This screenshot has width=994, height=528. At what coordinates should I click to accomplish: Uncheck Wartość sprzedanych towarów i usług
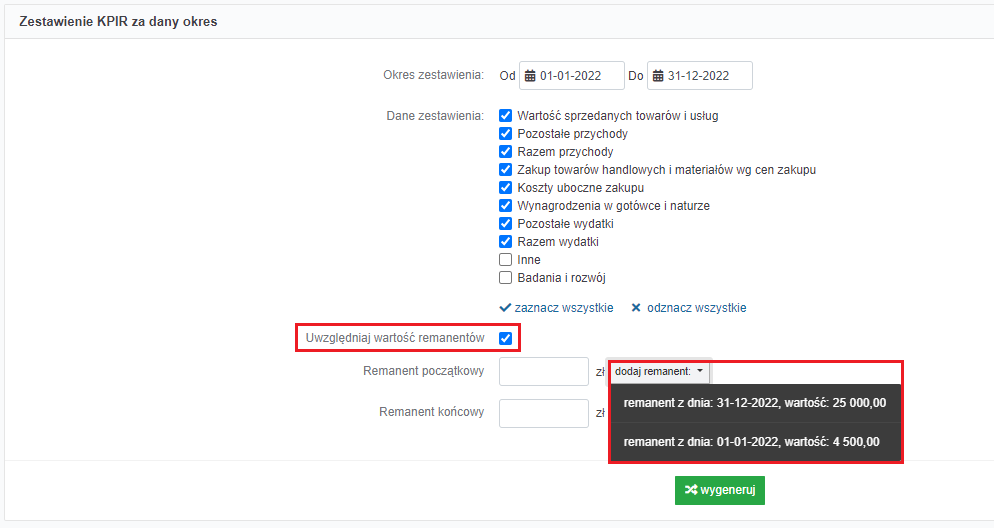(505, 115)
